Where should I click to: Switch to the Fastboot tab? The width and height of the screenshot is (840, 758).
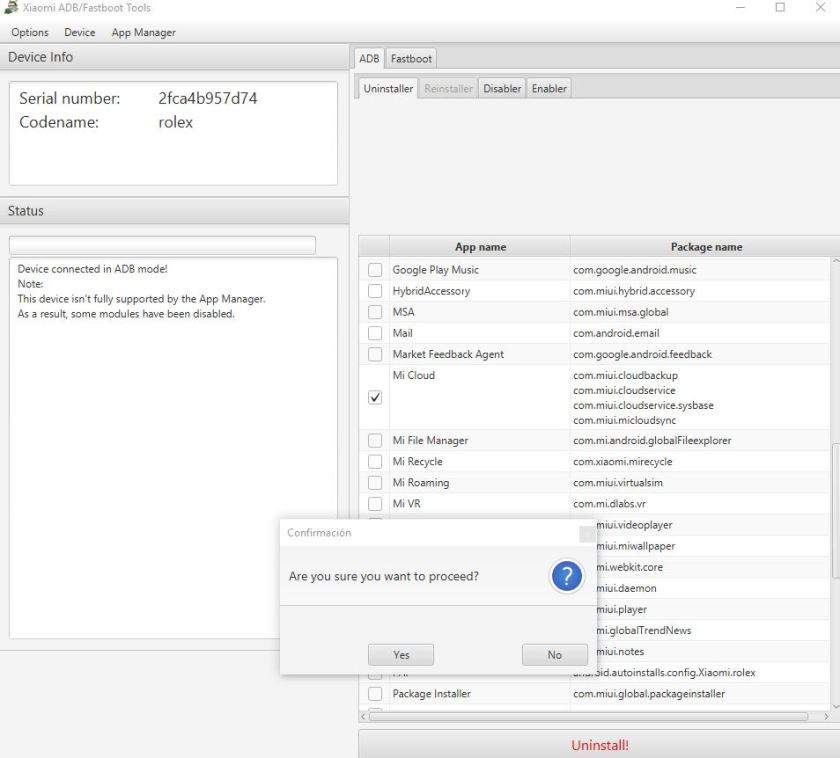tap(410, 59)
